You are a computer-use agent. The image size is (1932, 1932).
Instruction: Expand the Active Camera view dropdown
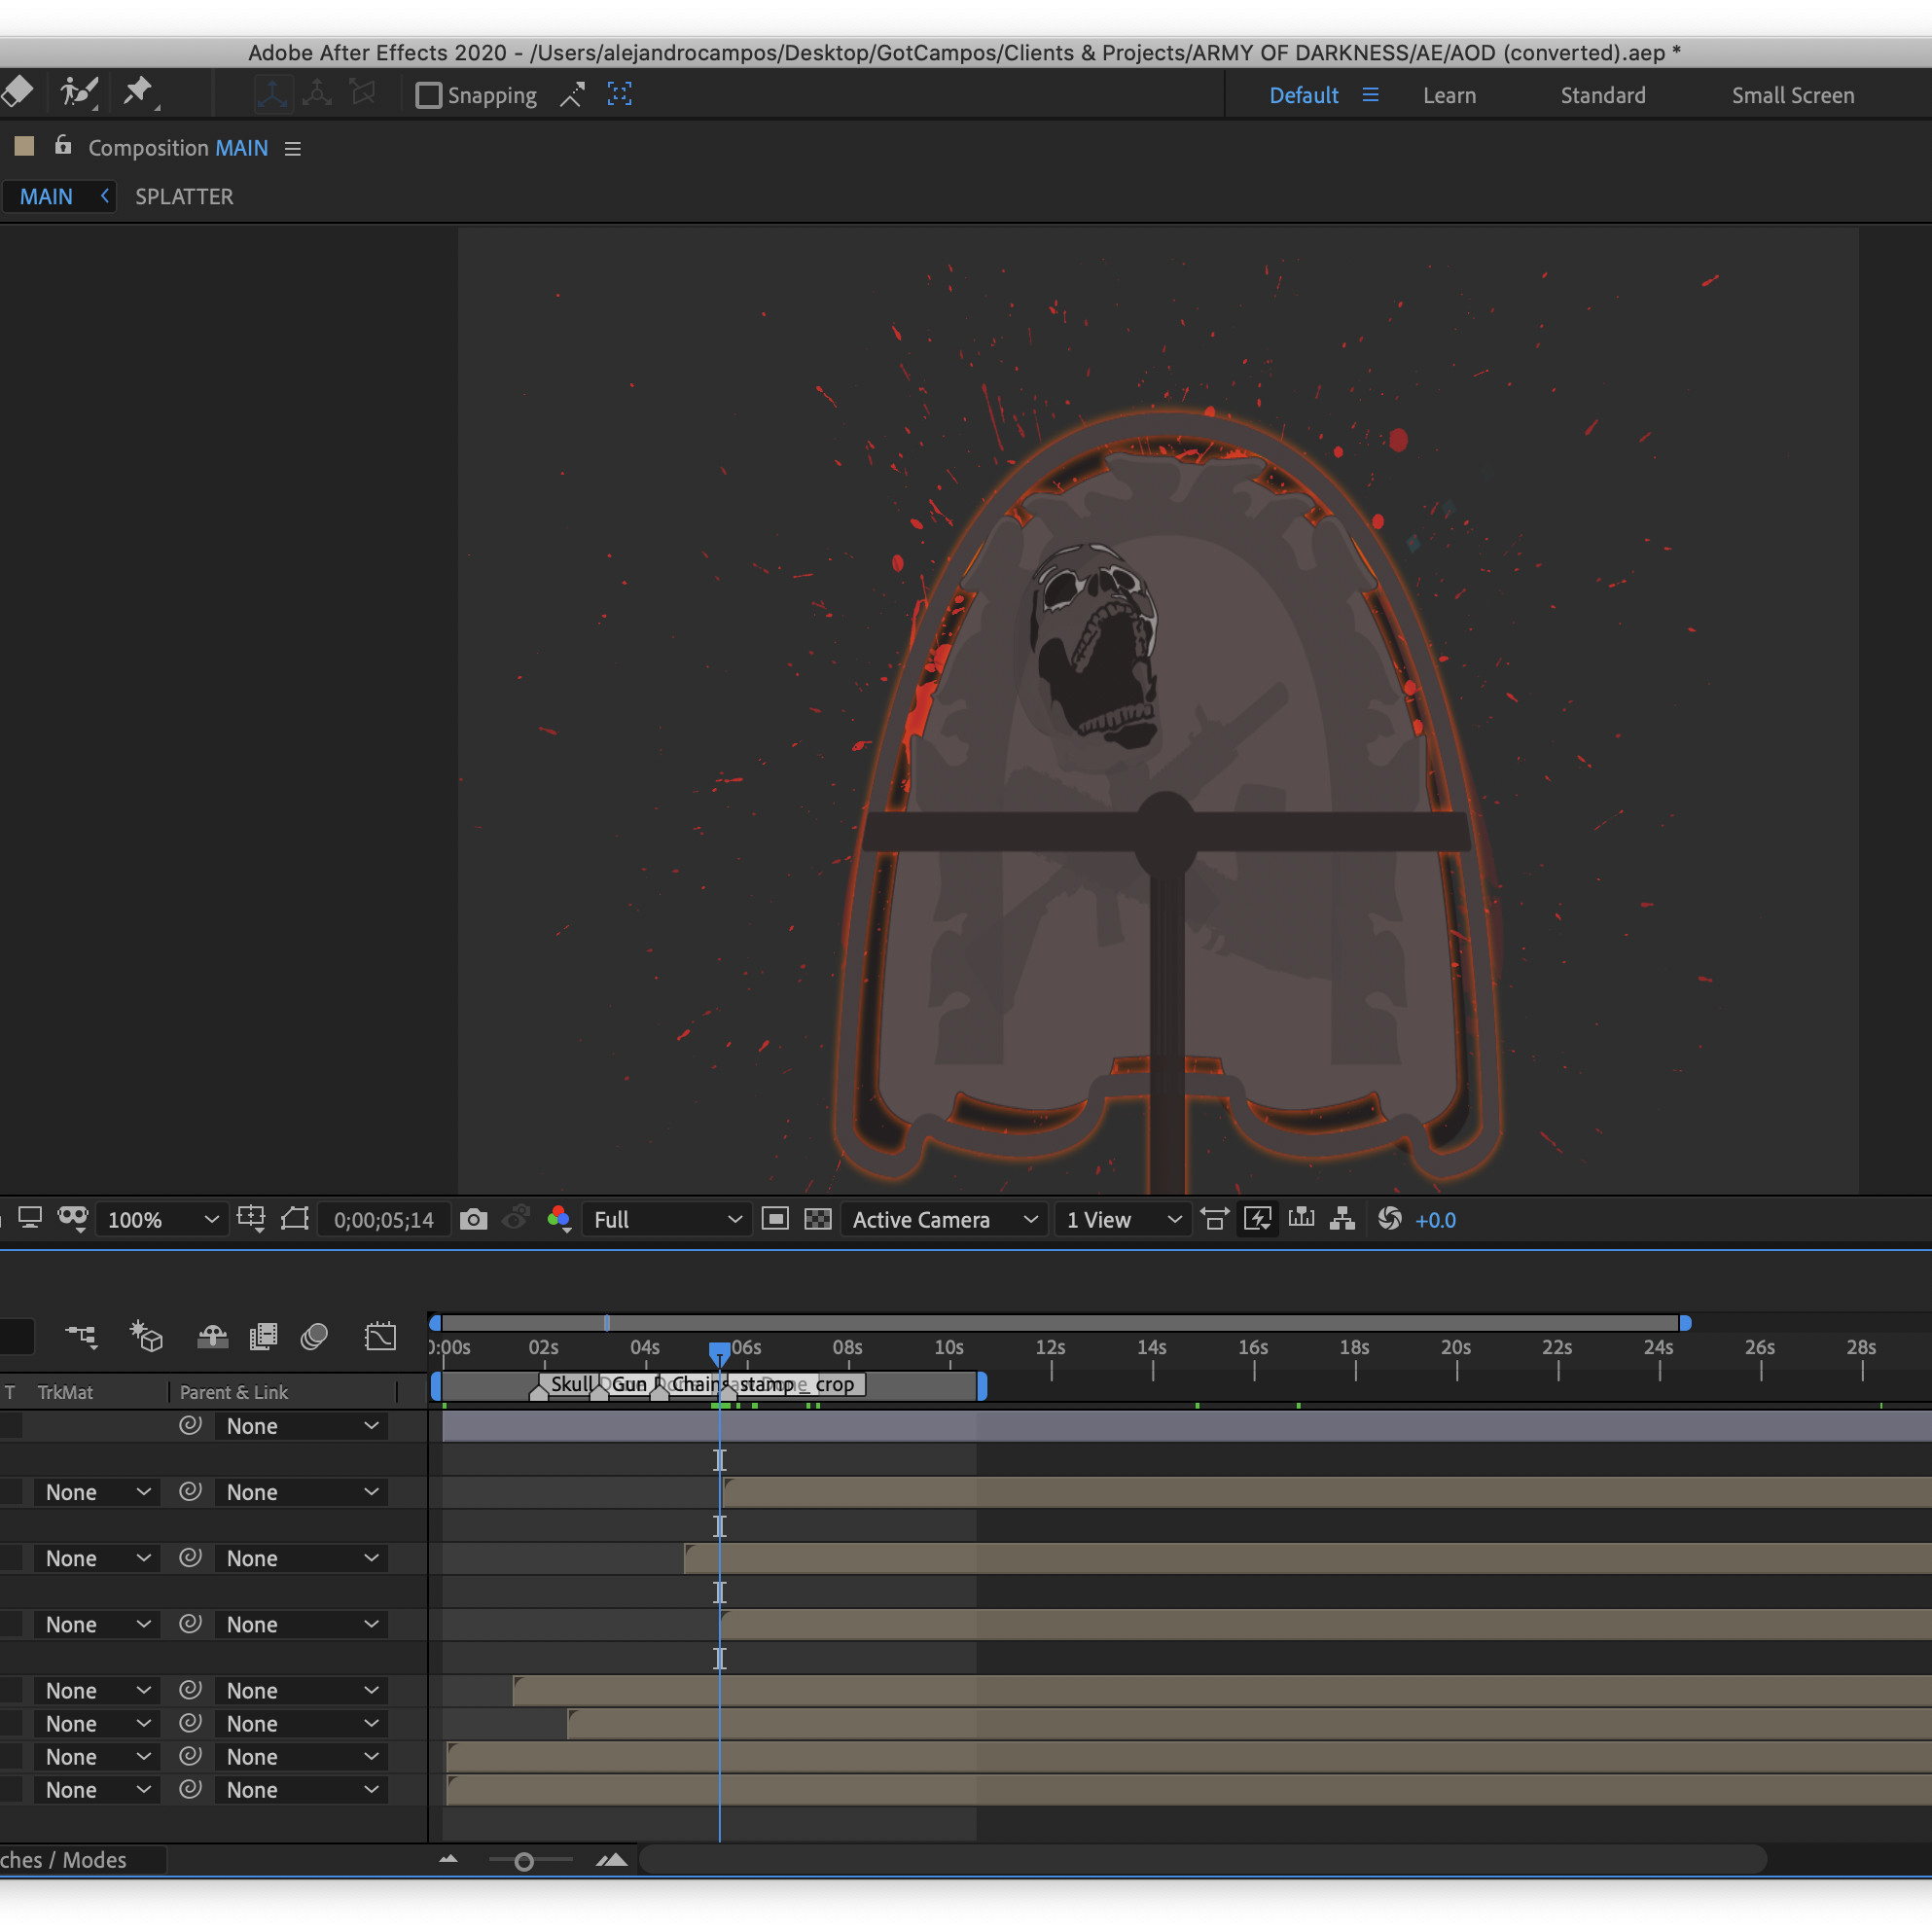944,1220
